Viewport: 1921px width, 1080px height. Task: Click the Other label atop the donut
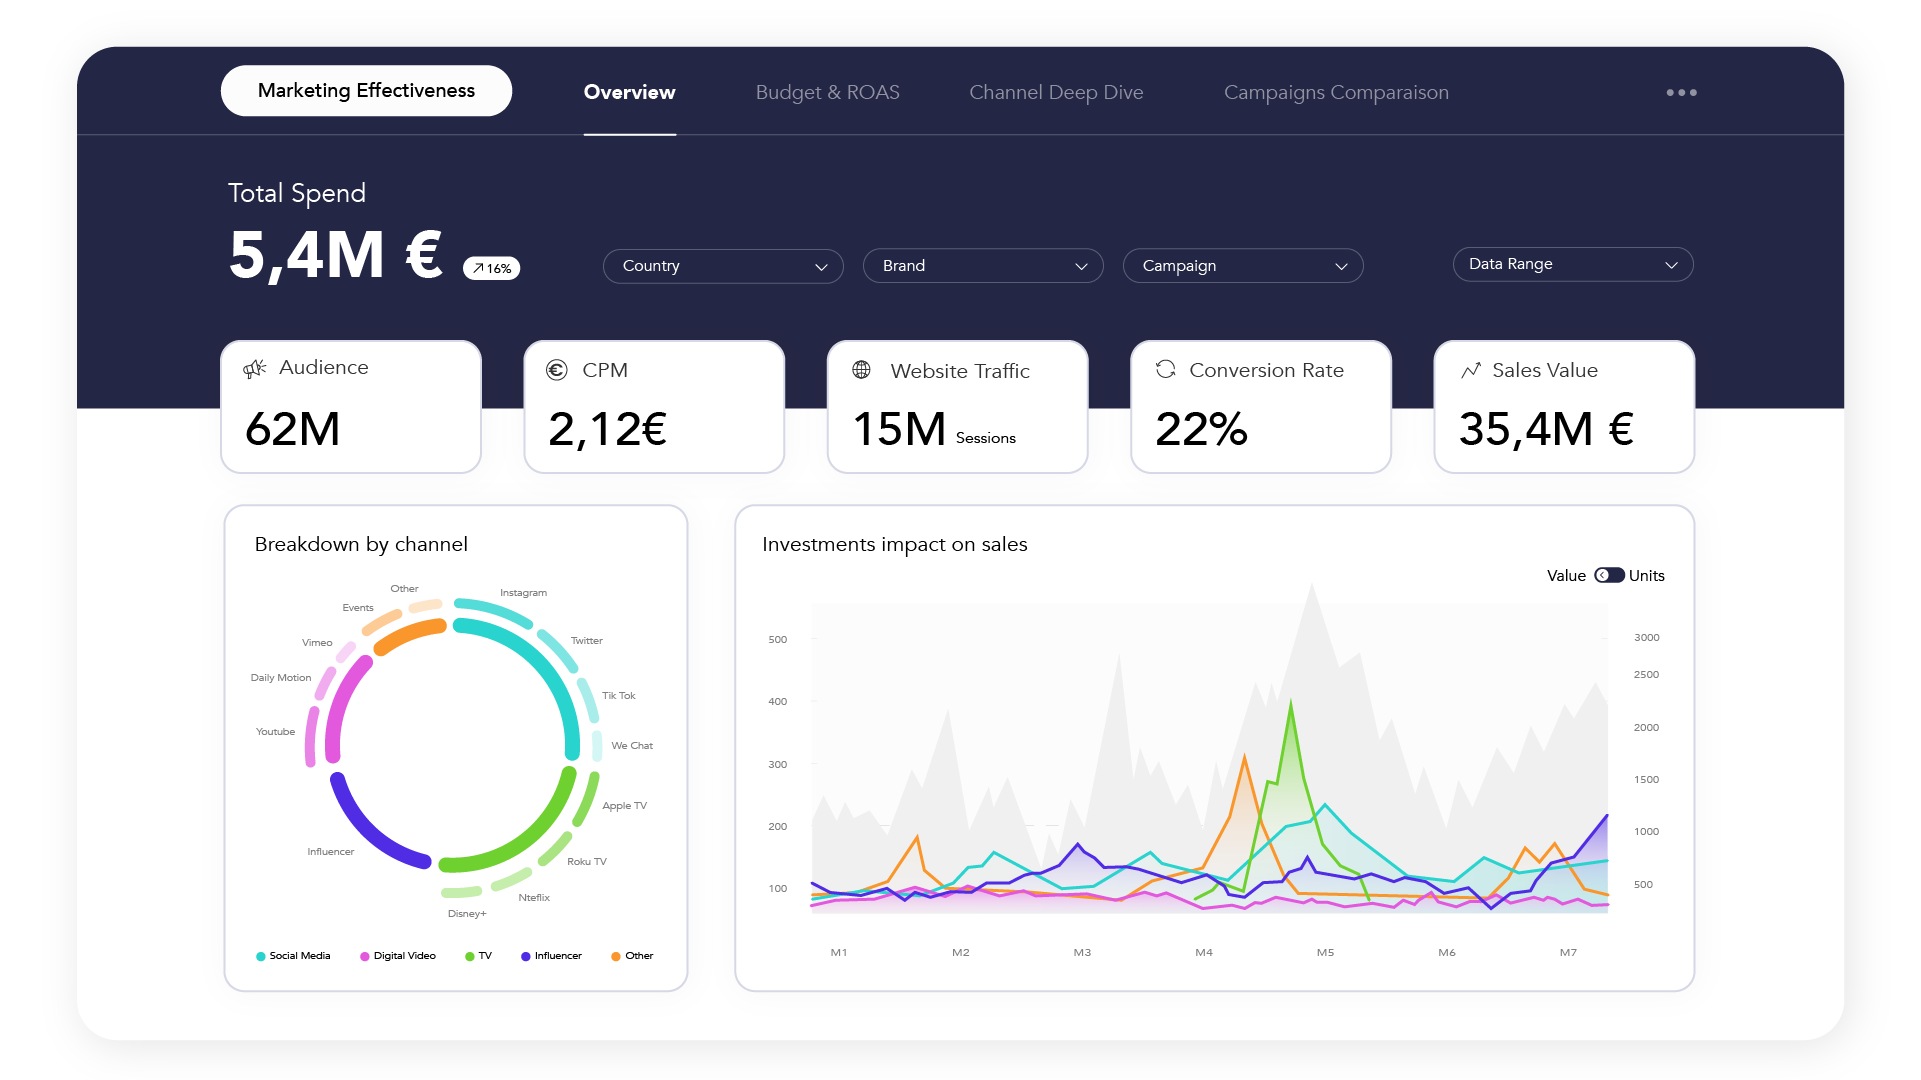(x=405, y=589)
